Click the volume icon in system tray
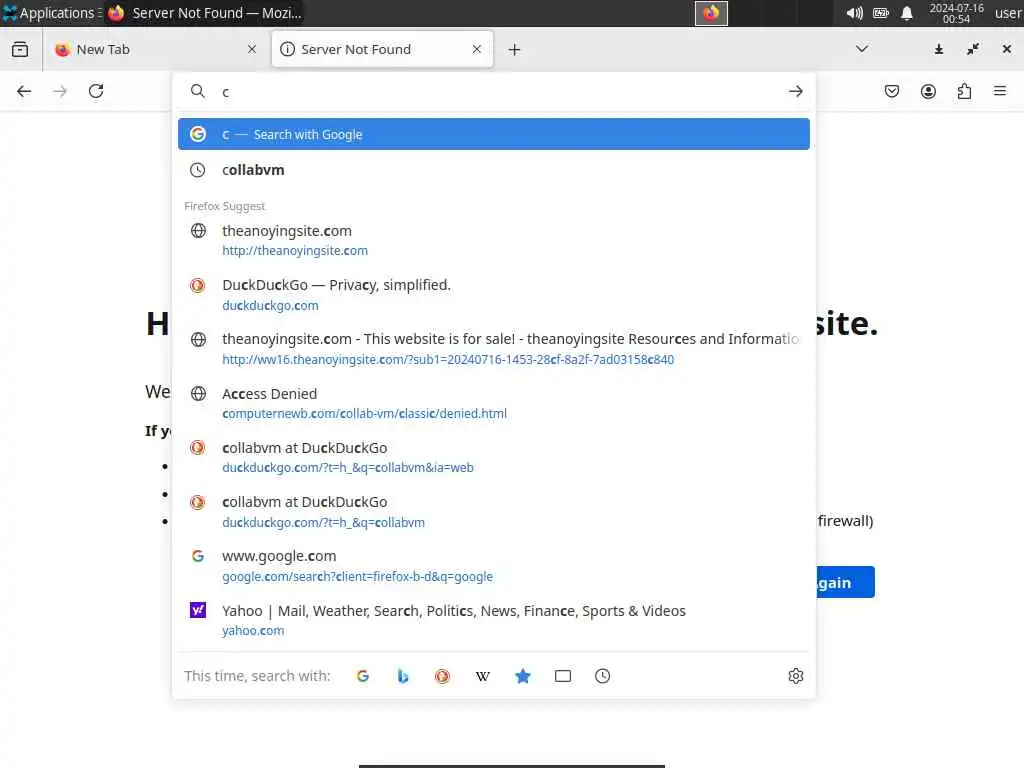 (x=854, y=13)
